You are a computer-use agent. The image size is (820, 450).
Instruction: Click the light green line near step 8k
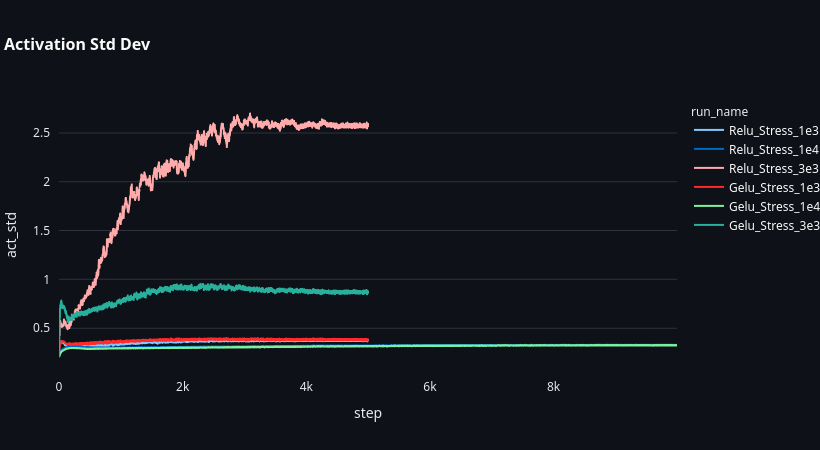pyautogui.click(x=553, y=345)
